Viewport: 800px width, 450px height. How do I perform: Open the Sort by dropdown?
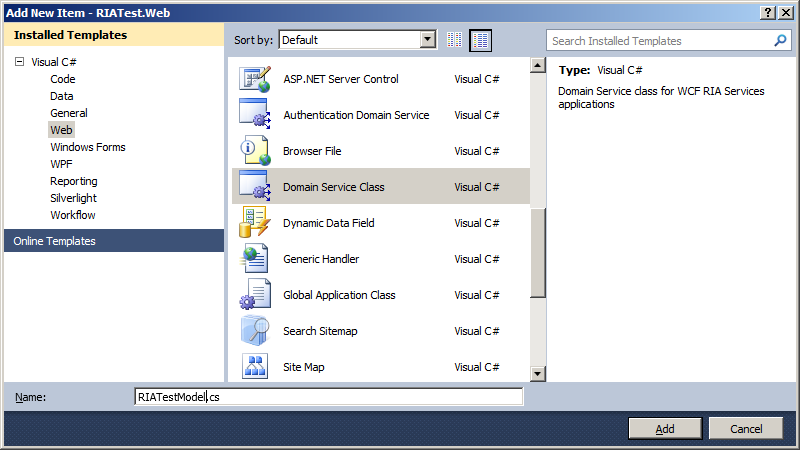click(428, 41)
